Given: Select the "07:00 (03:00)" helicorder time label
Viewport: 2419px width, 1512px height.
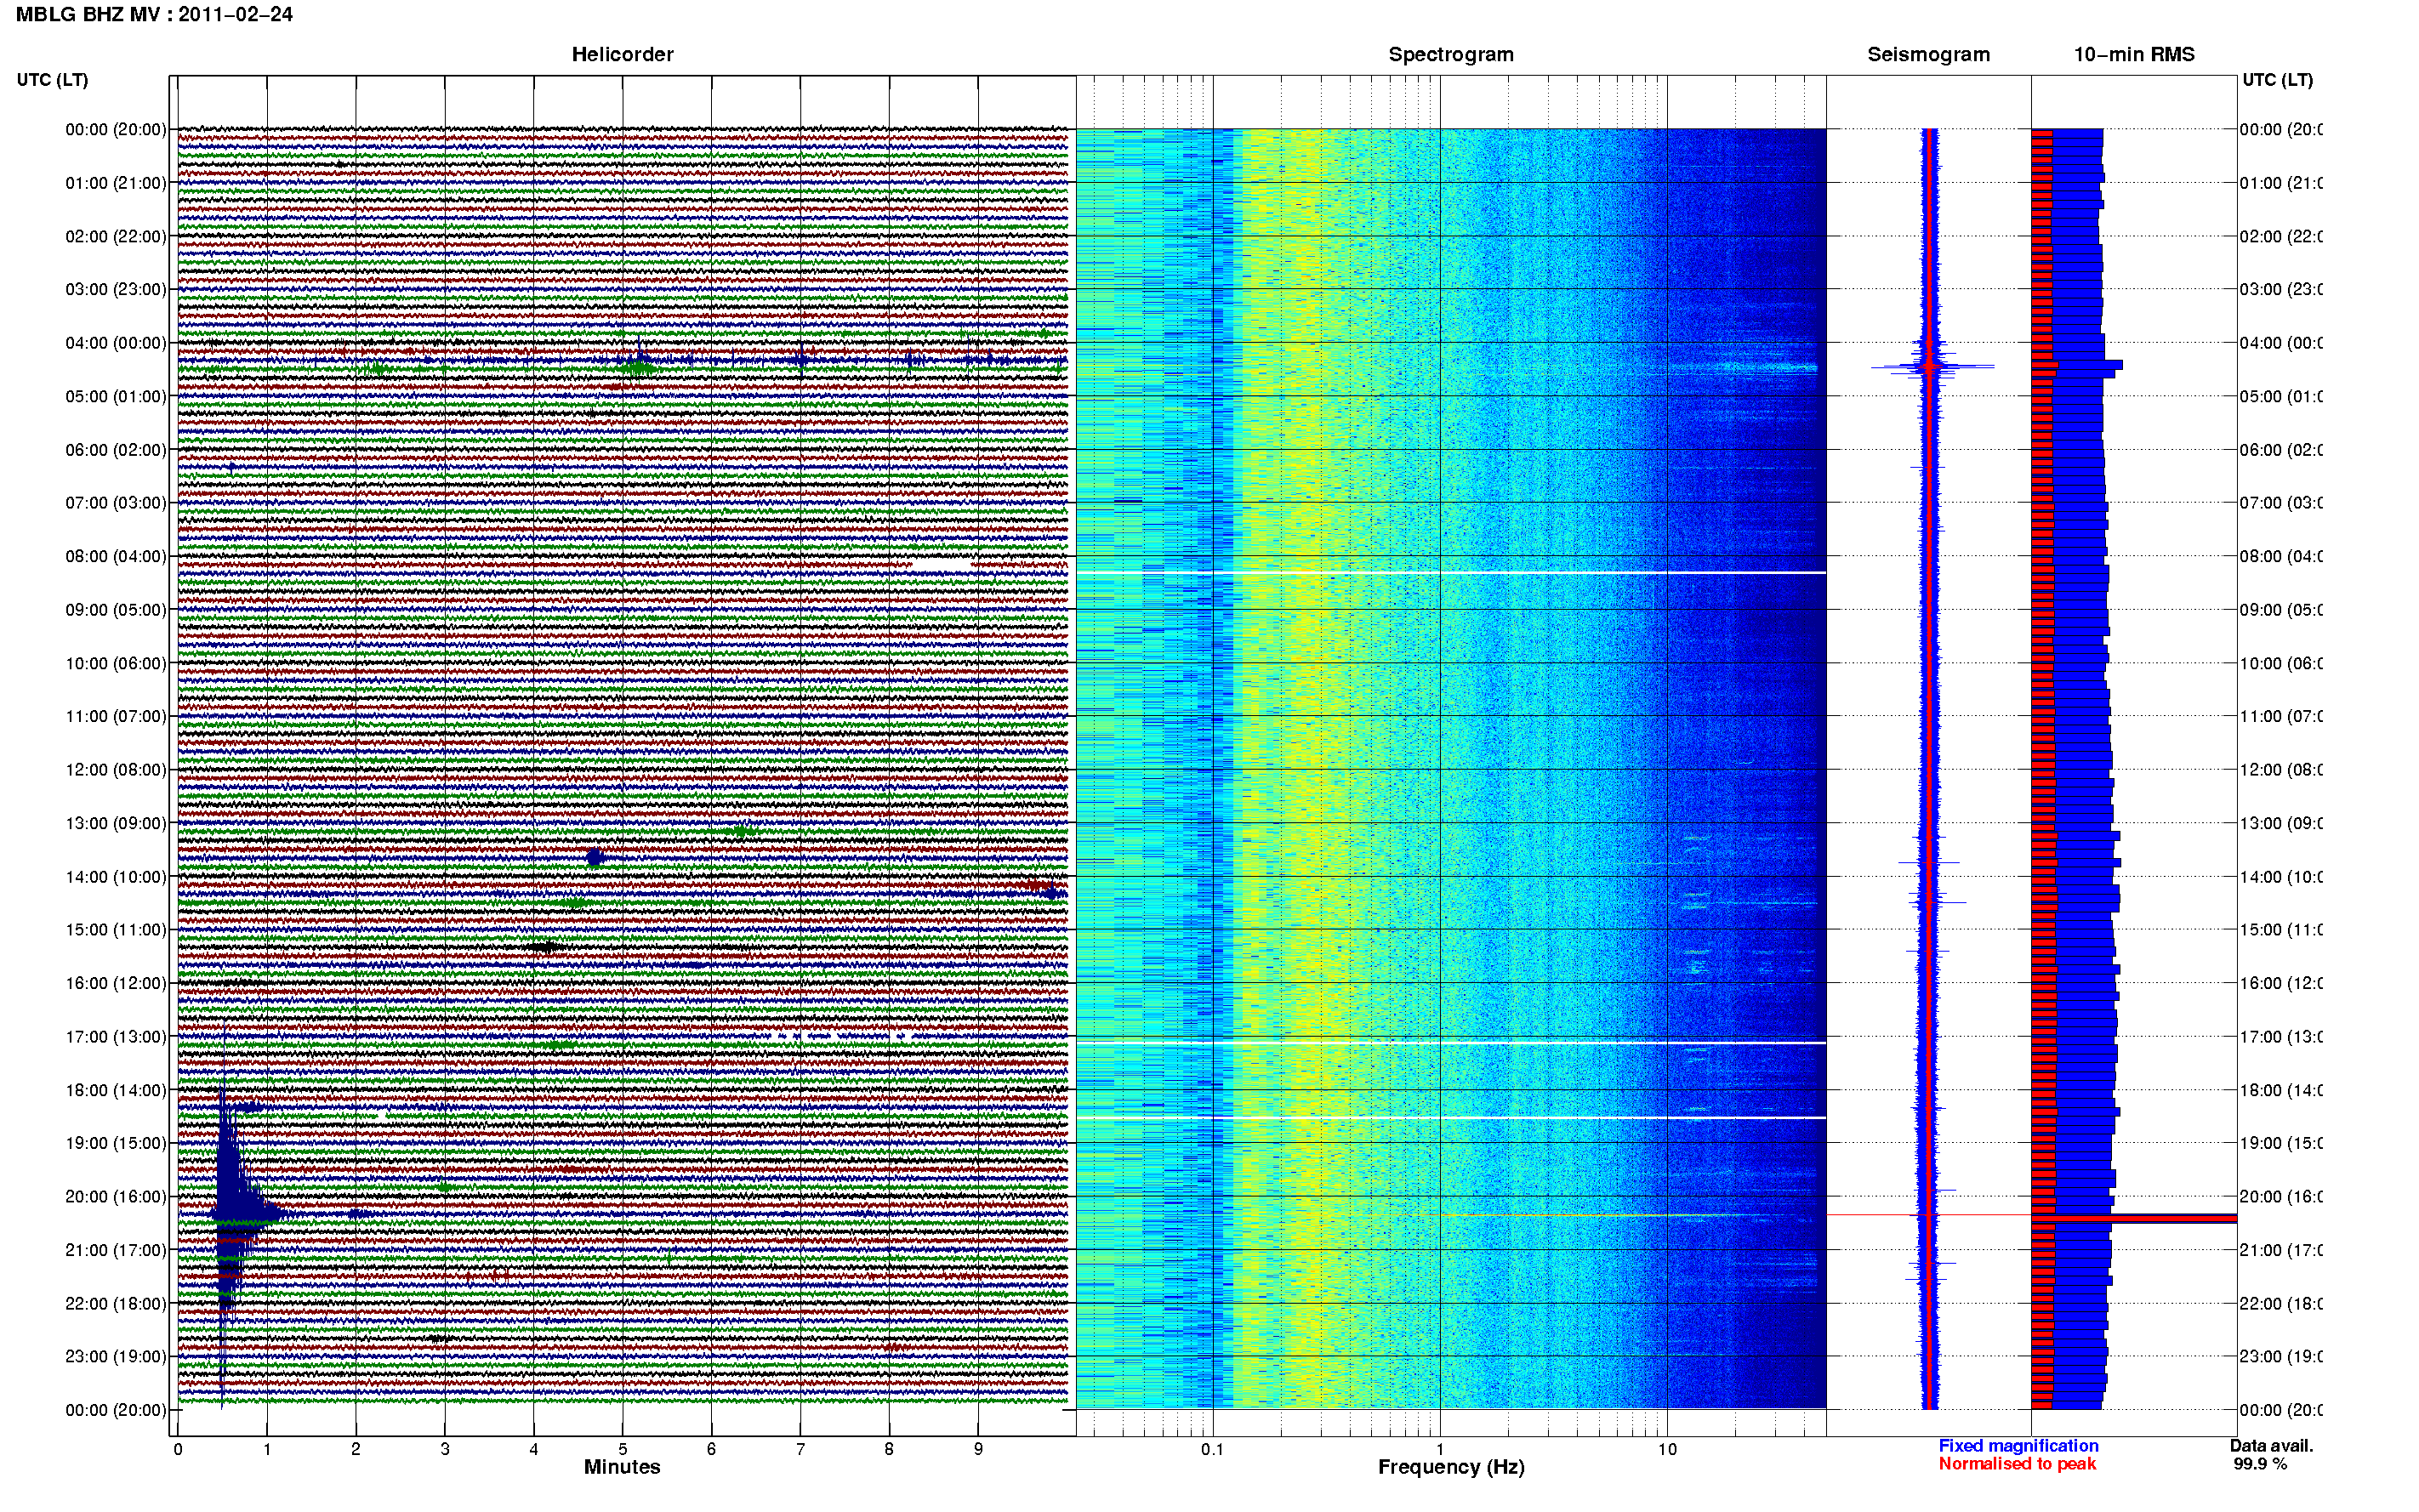Looking at the screenshot, I should click(x=116, y=503).
